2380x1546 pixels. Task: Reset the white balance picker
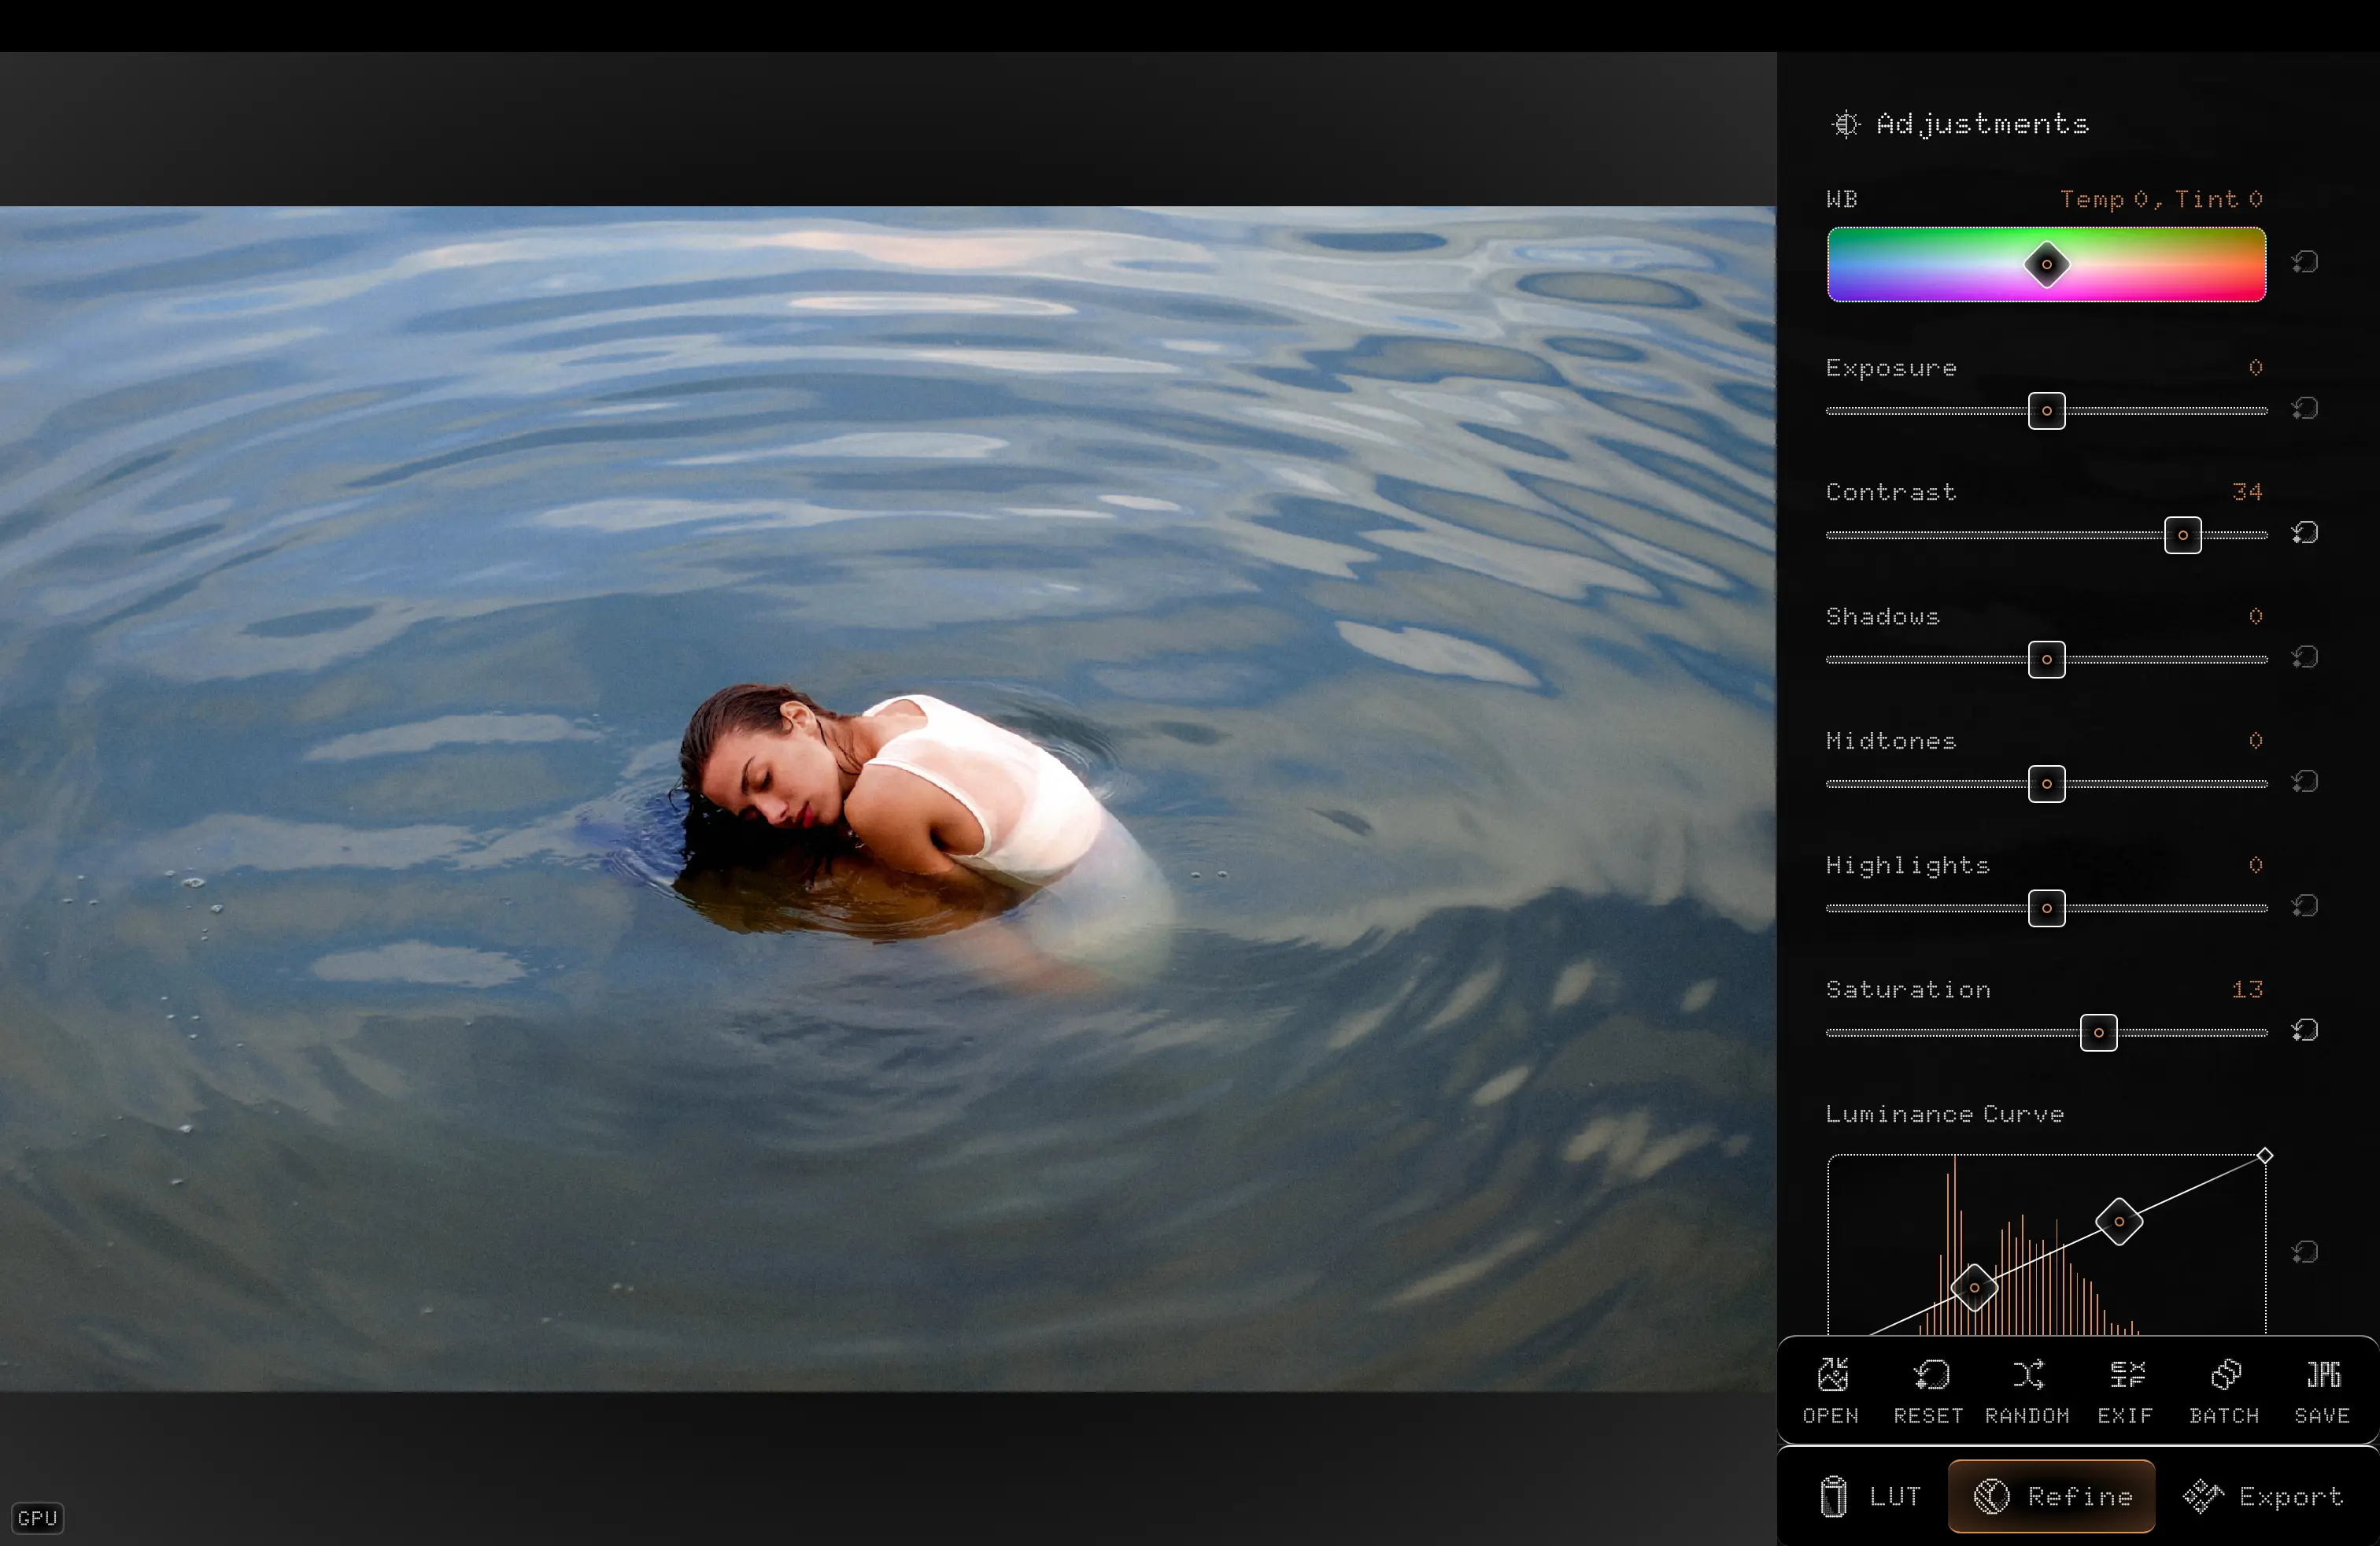tap(2305, 262)
